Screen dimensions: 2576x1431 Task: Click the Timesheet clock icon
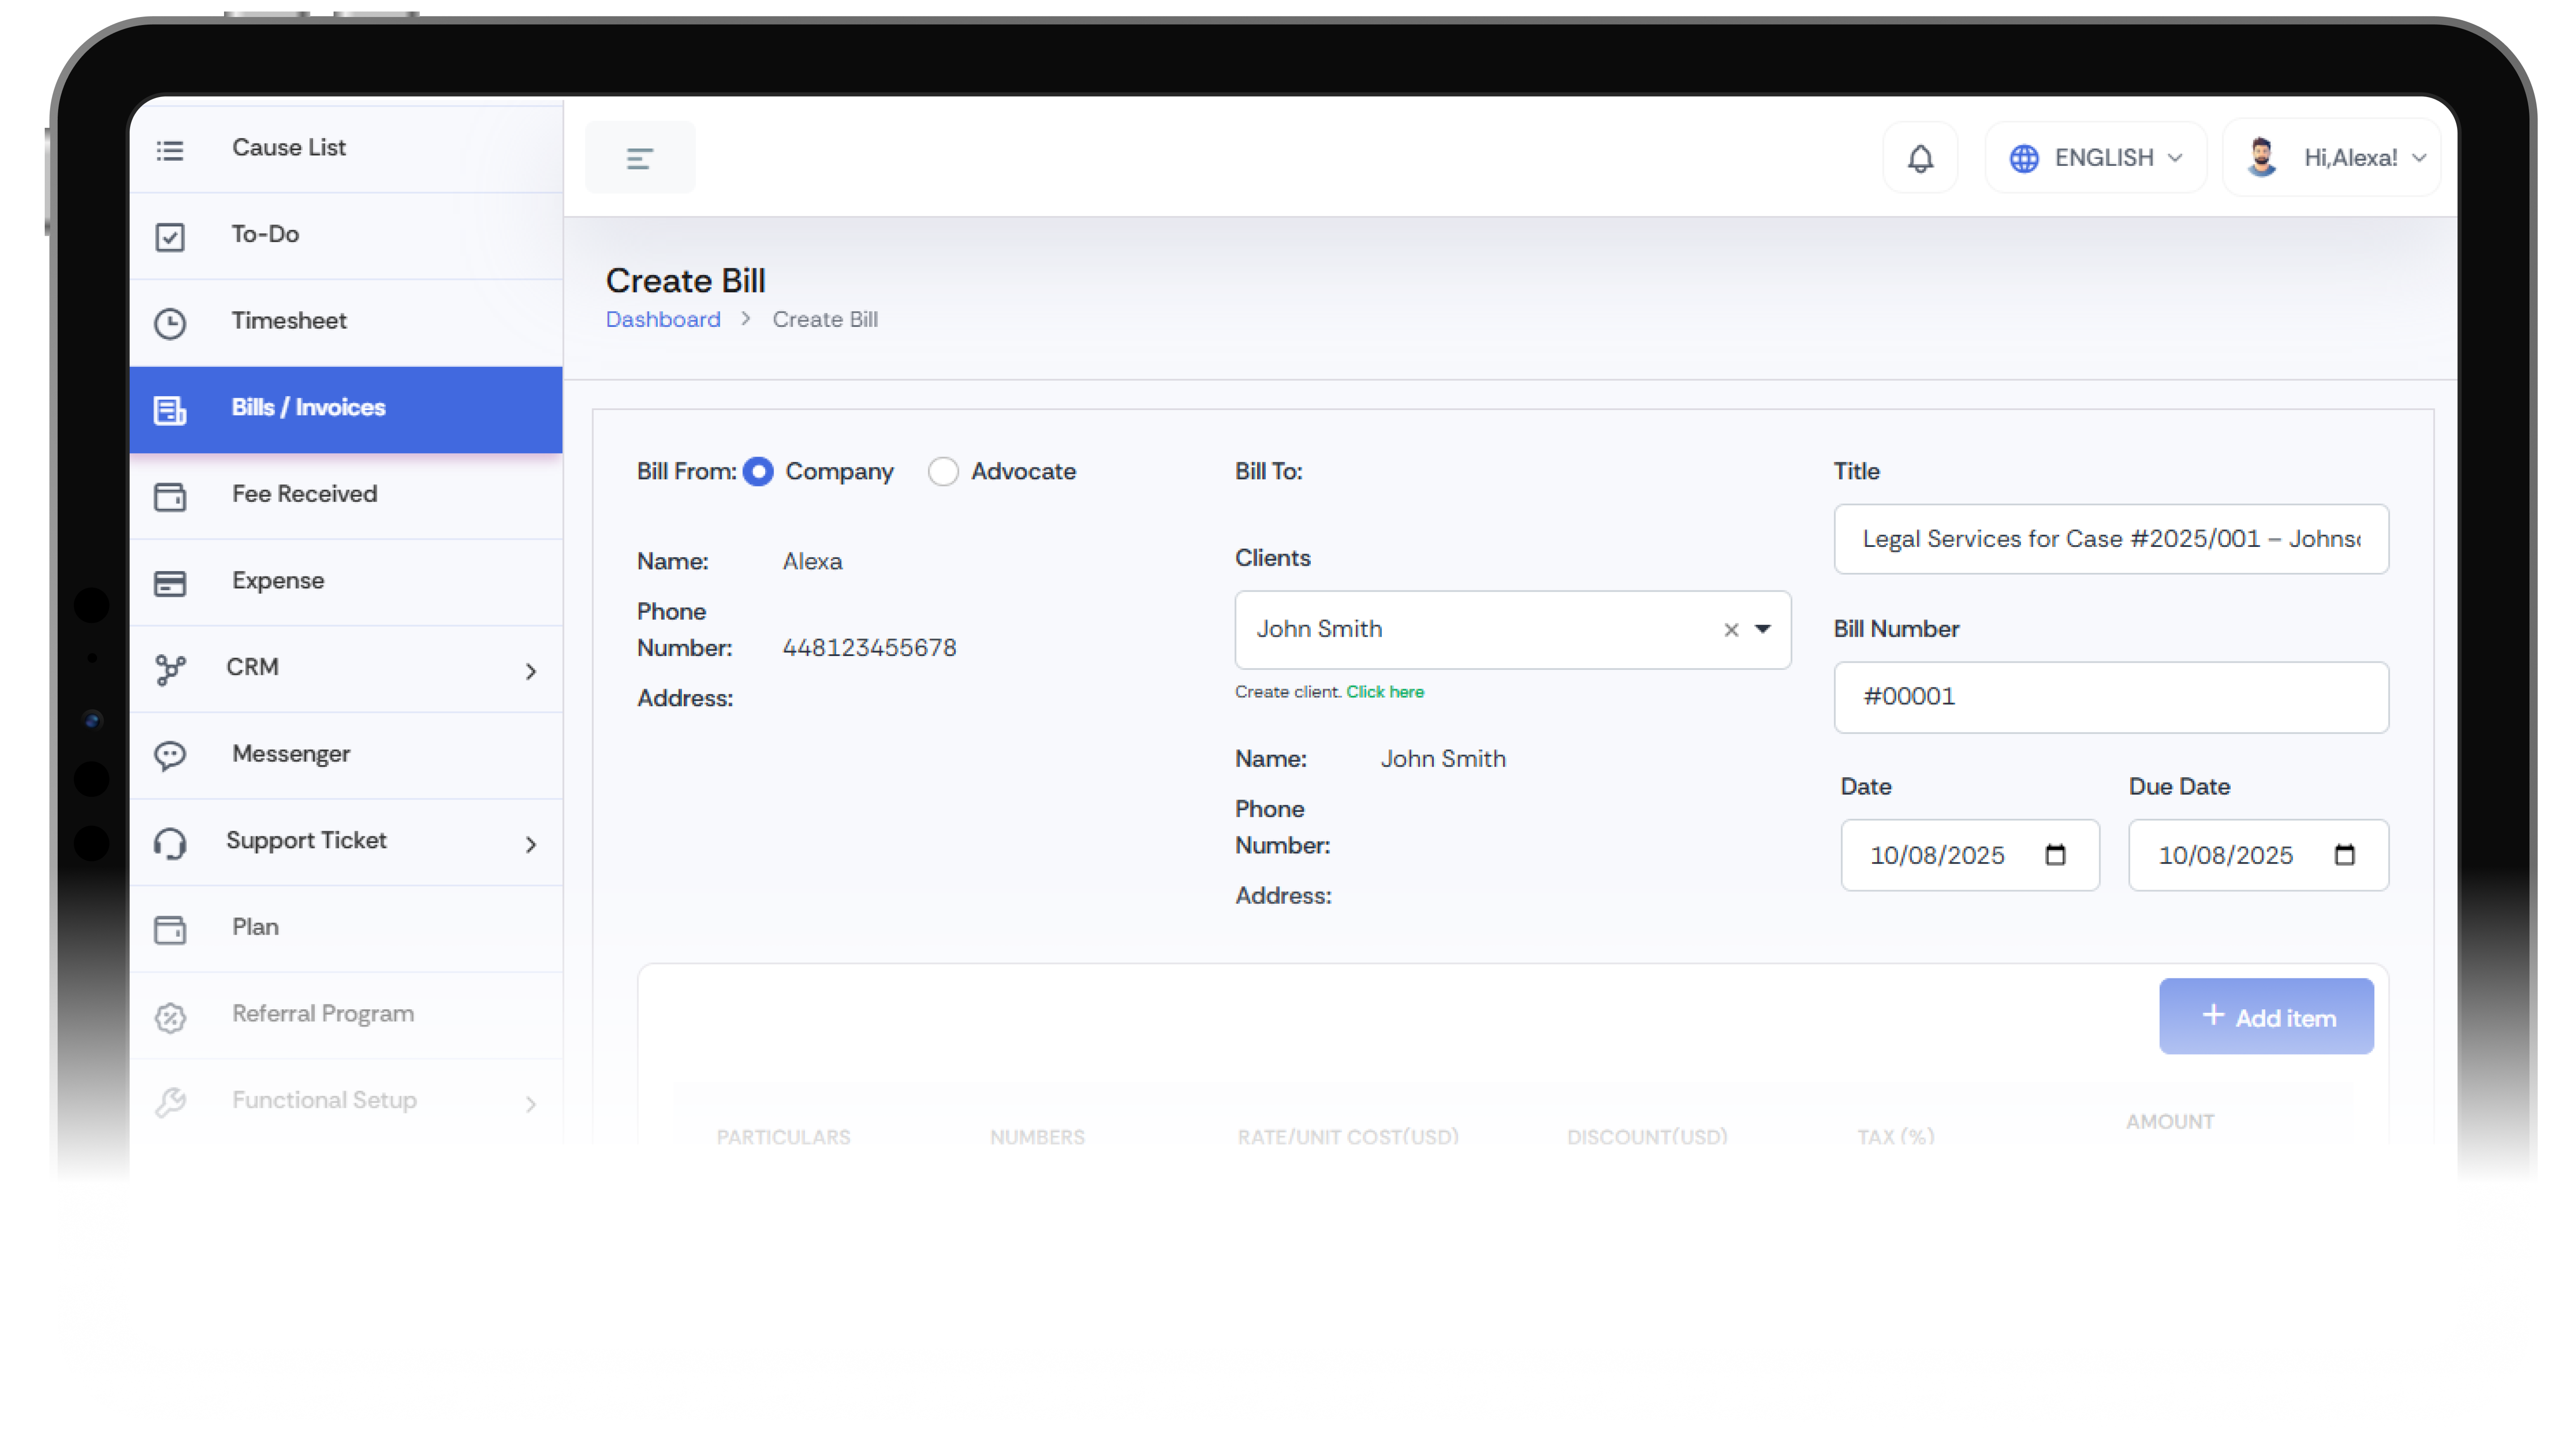[x=170, y=323]
